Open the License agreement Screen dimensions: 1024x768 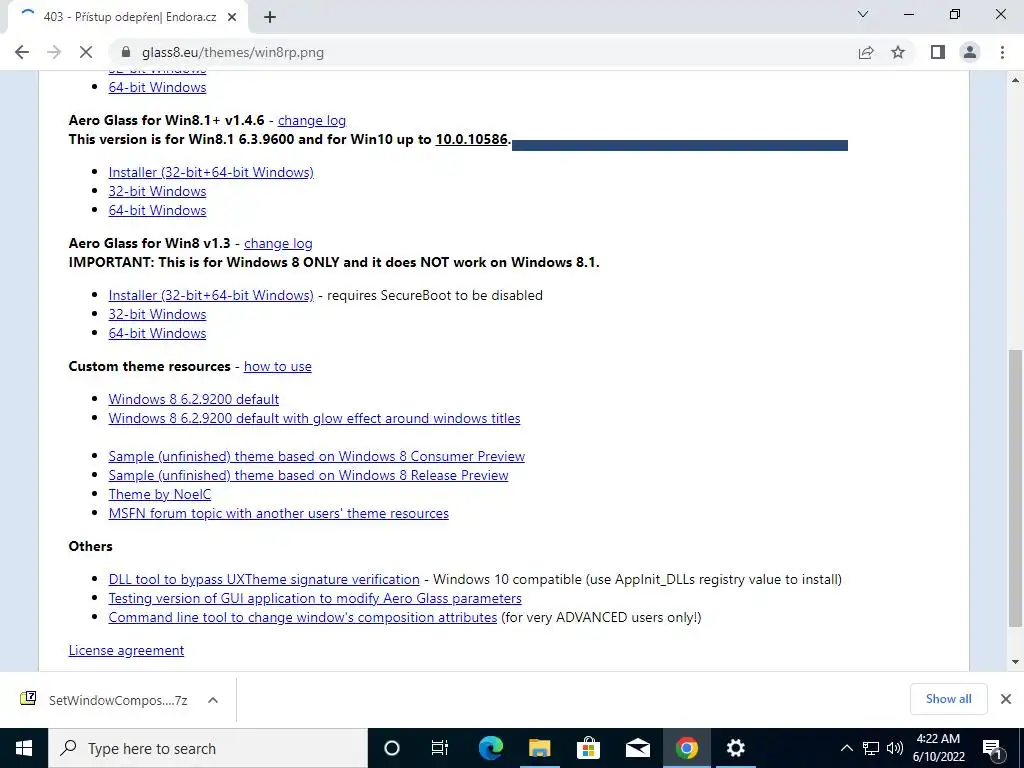127,650
